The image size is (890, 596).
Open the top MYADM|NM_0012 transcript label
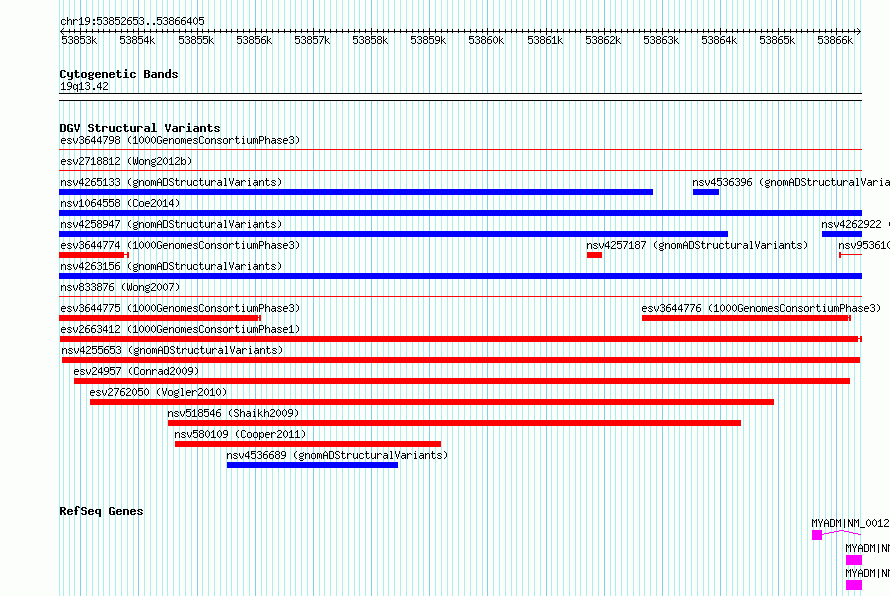click(850, 523)
